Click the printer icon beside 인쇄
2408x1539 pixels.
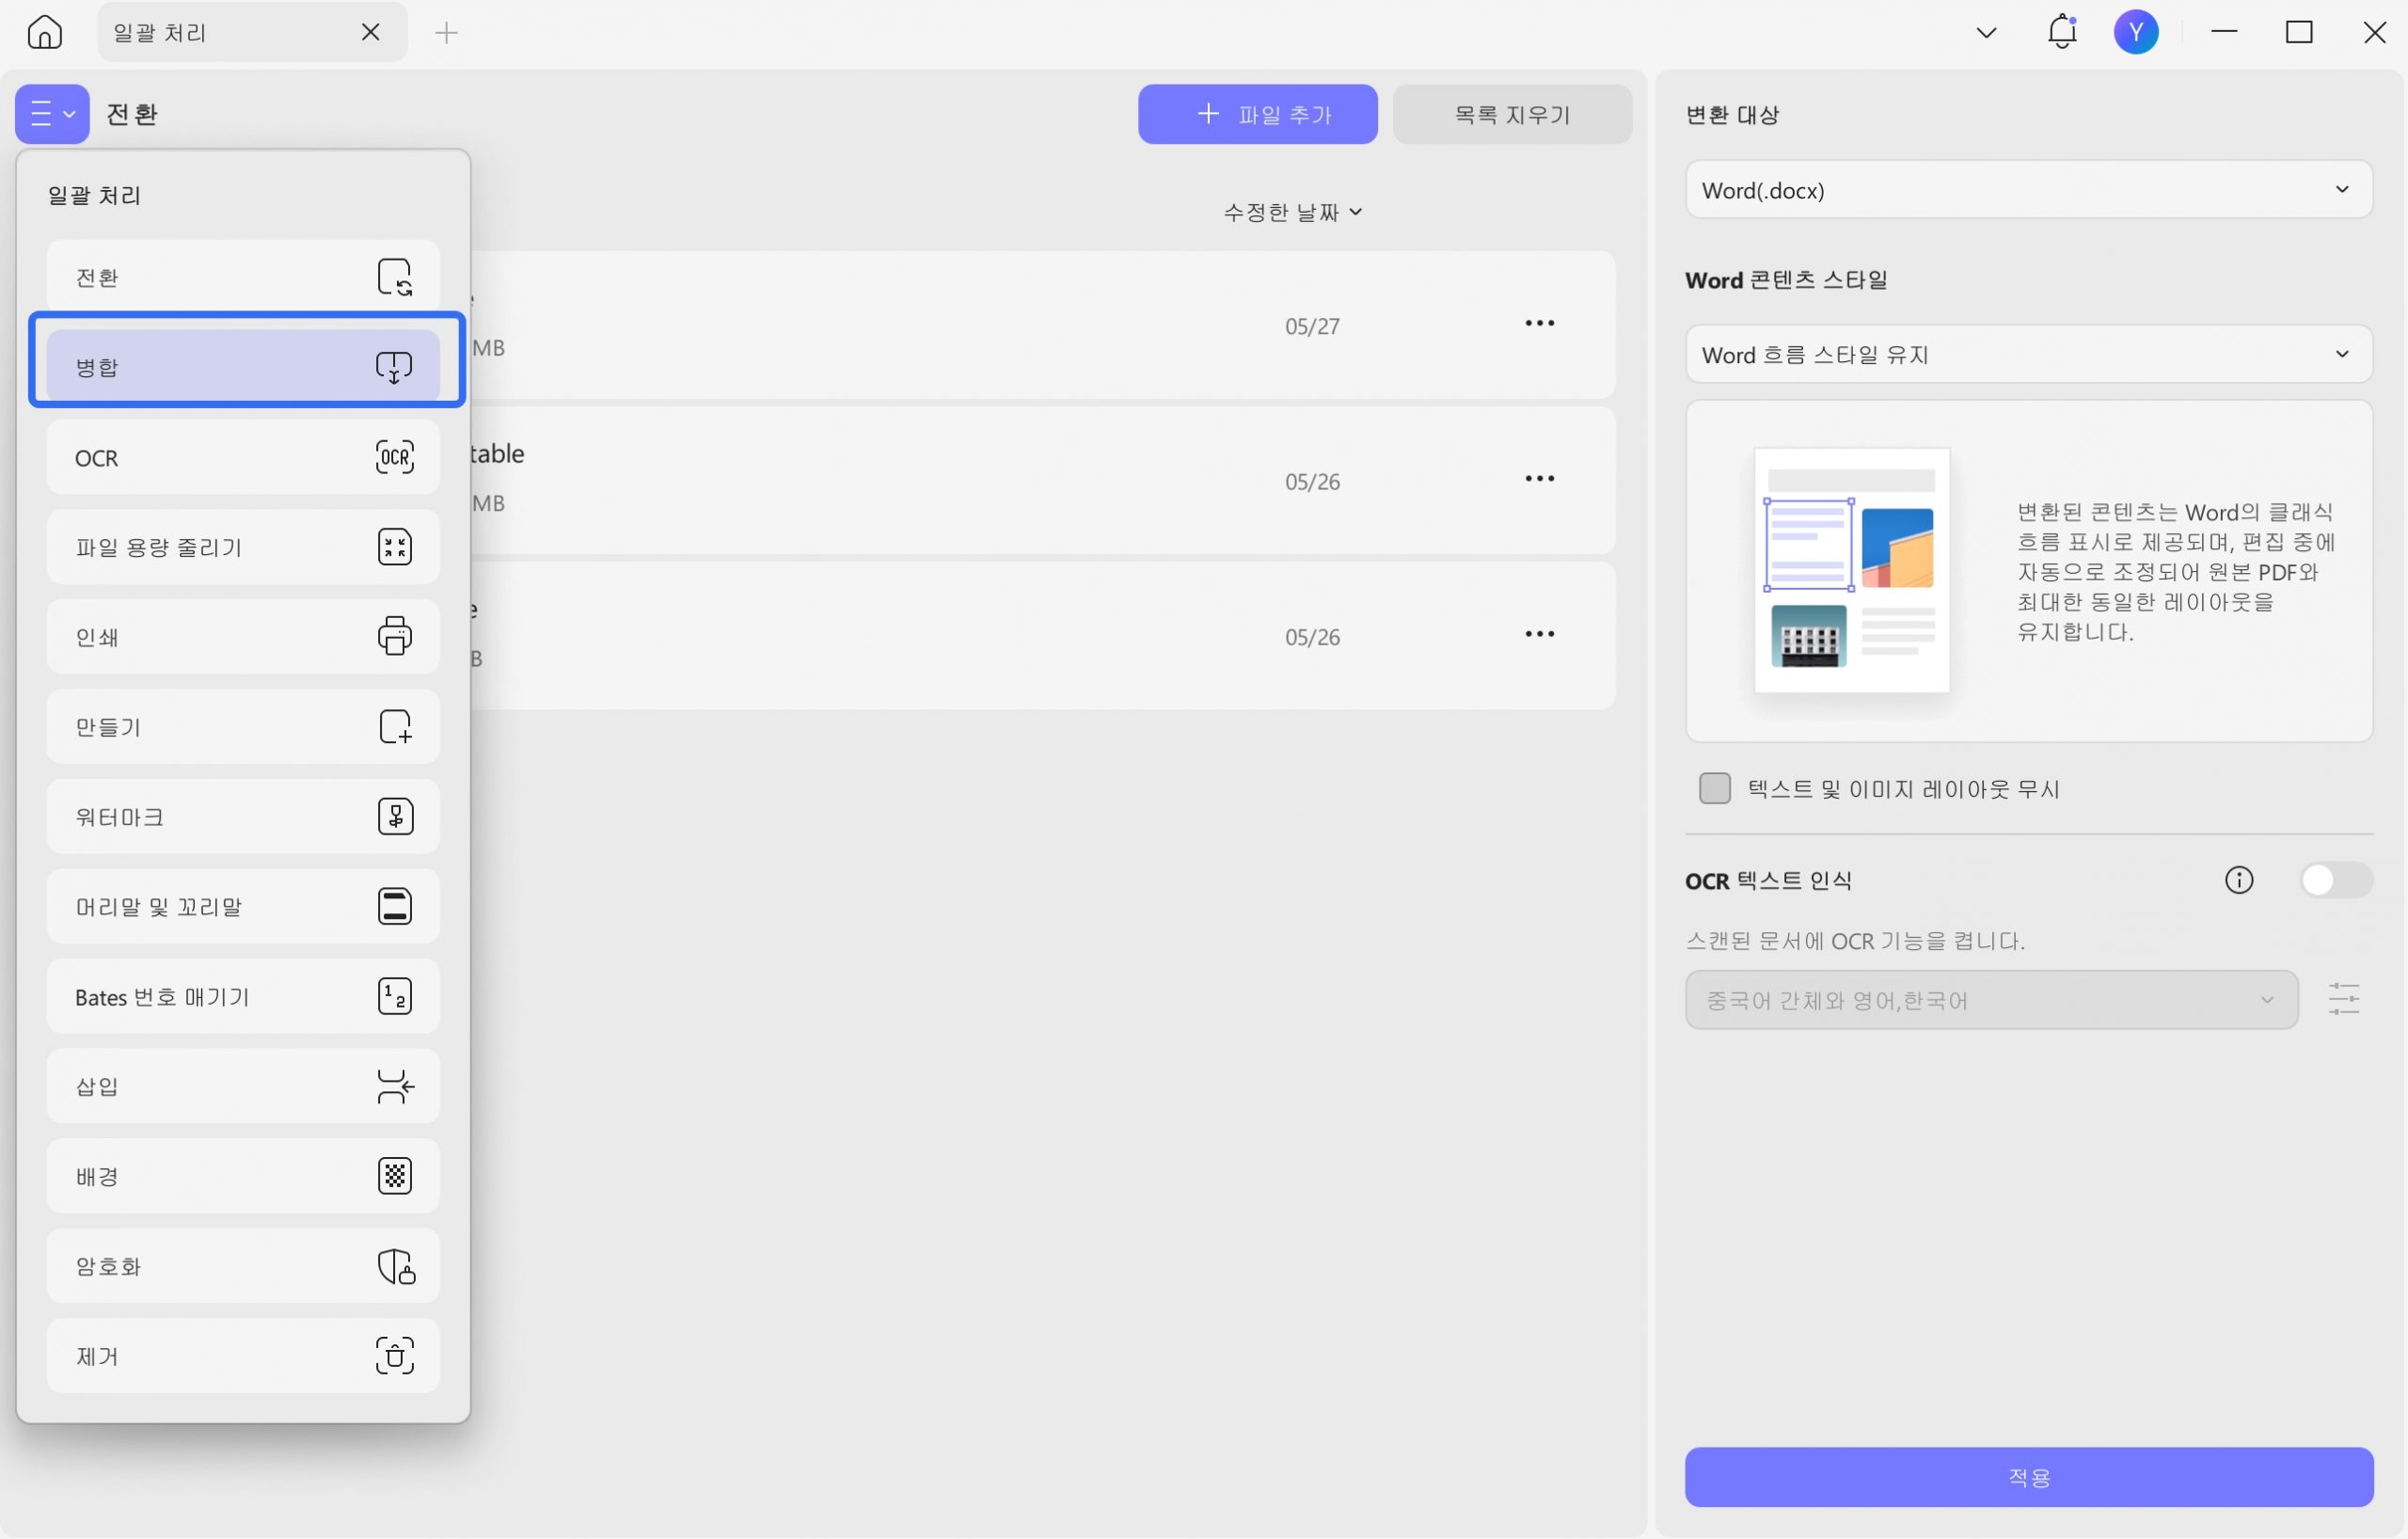395,637
